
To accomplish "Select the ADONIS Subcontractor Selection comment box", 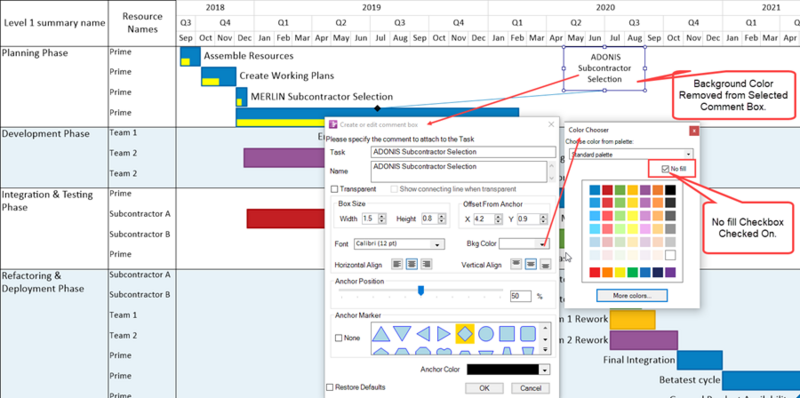I will click(x=604, y=68).
